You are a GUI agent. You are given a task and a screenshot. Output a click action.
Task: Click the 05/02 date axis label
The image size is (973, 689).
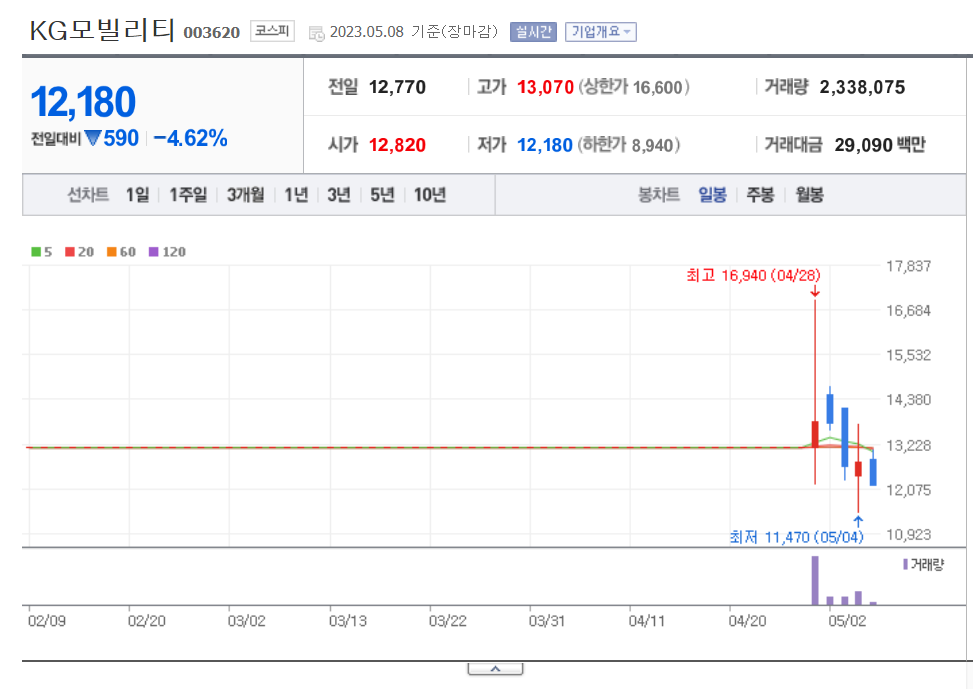tap(847, 621)
